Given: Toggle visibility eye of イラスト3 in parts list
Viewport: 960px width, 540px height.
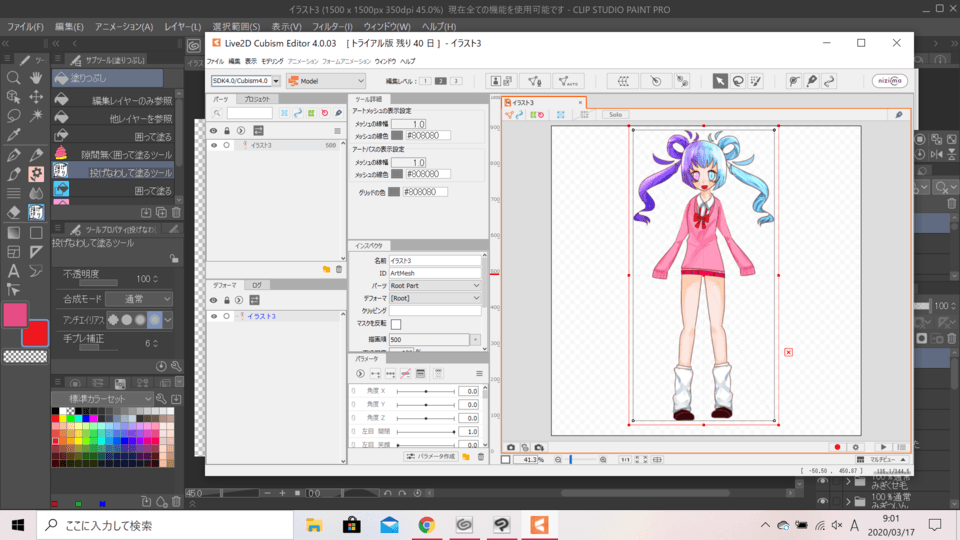Looking at the screenshot, I should click(214, 145).
